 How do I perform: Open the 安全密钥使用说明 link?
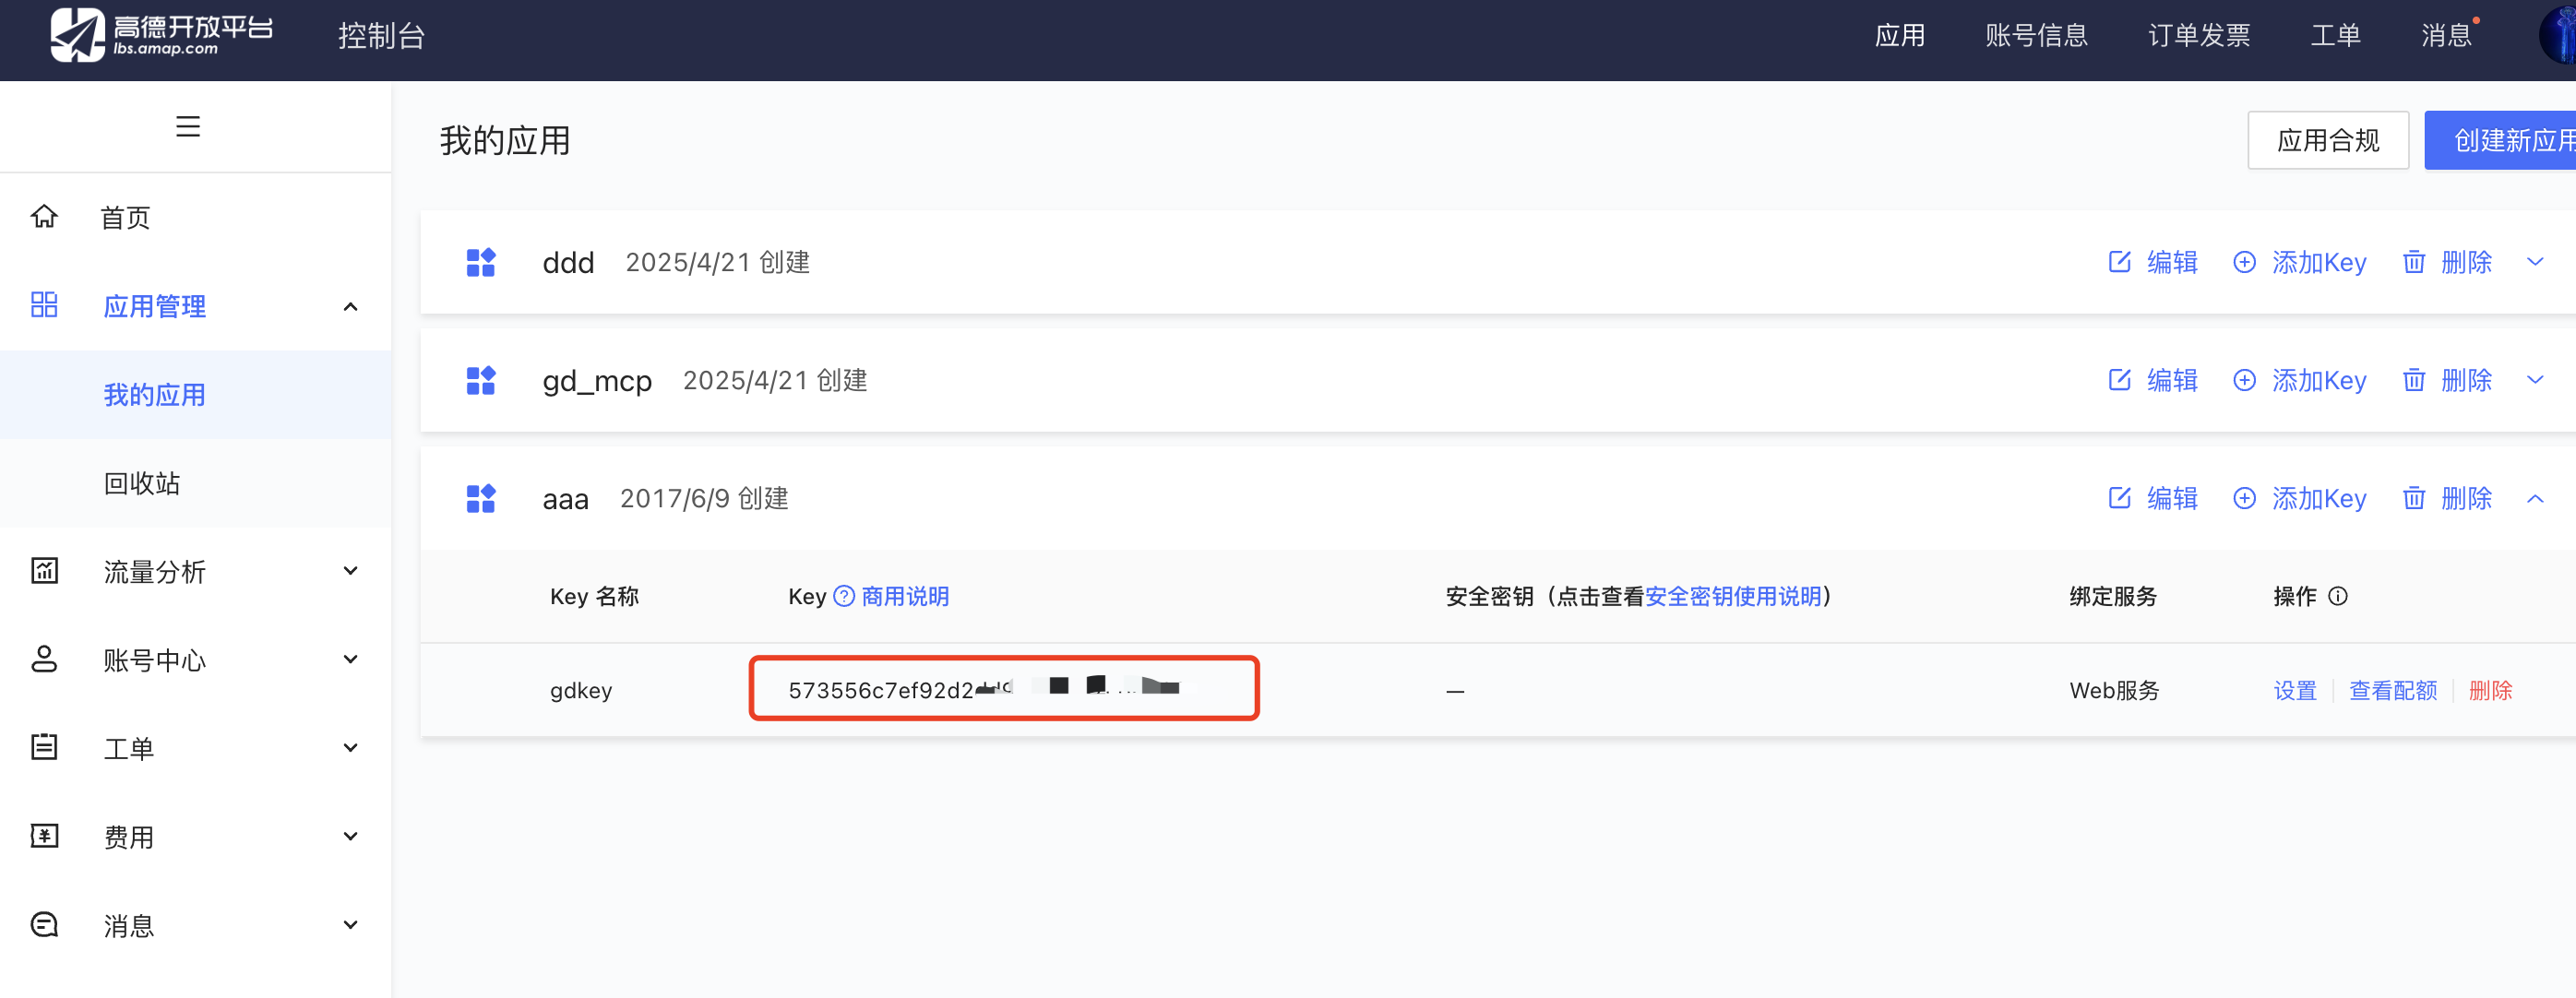pyautogui.click(x=1733, y=596)
